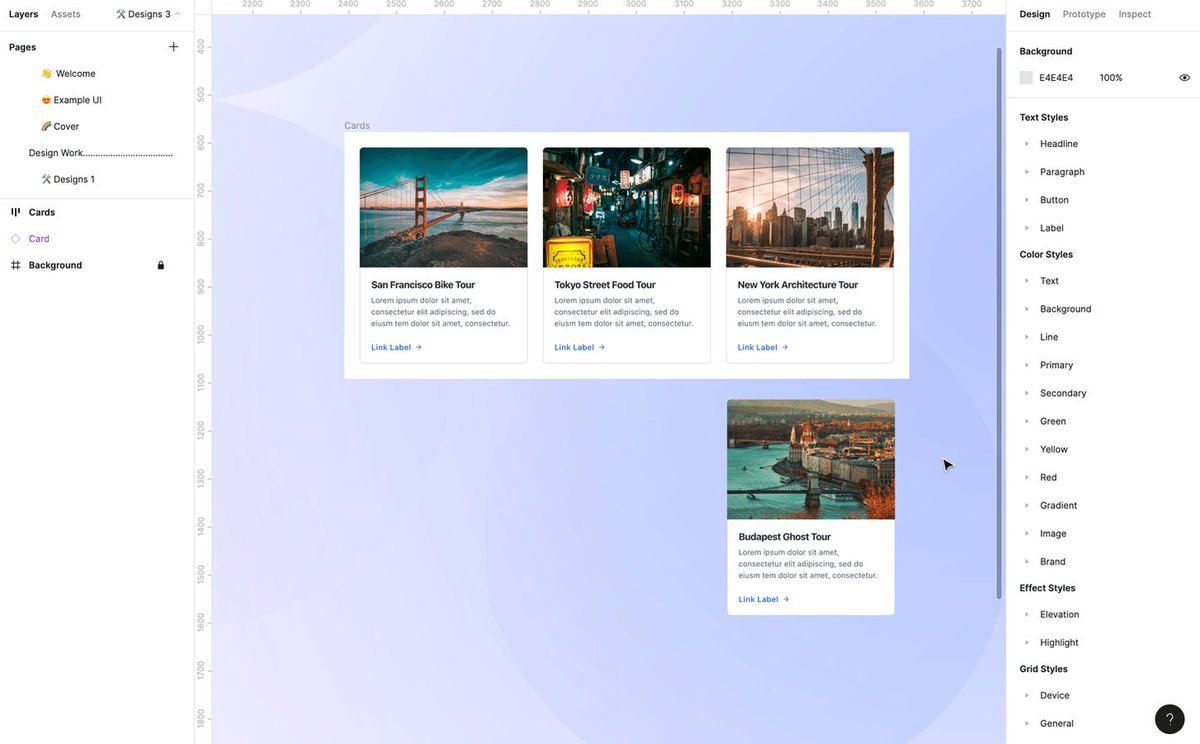1200x744 pixels.
Task: Expand the Headline text style
Action: coord(1027,144)
